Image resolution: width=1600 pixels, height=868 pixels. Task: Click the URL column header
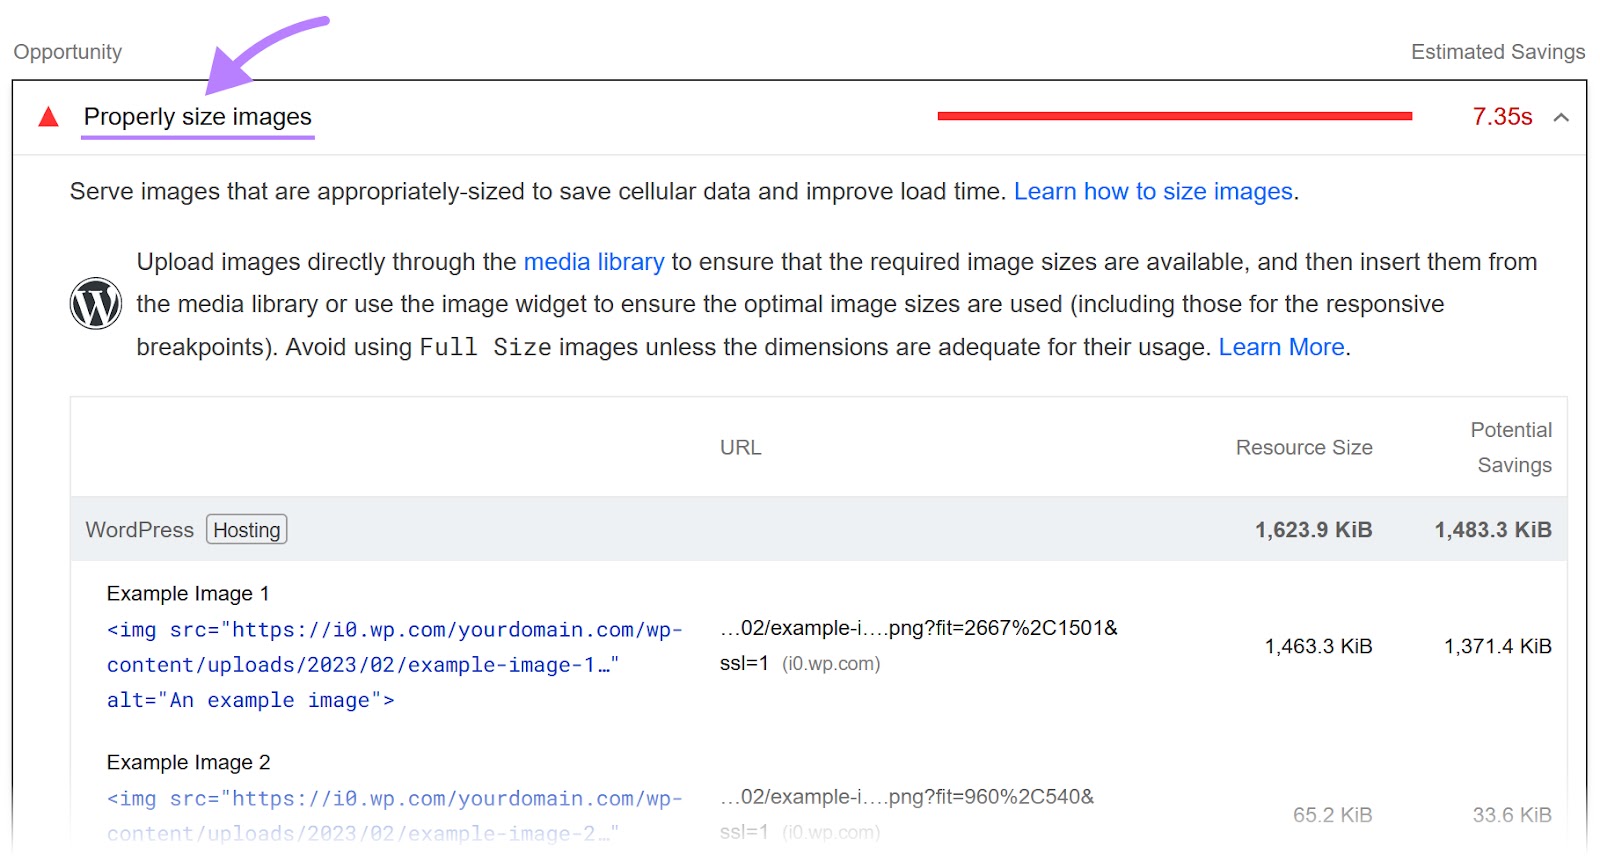click(x=740, y=448)
